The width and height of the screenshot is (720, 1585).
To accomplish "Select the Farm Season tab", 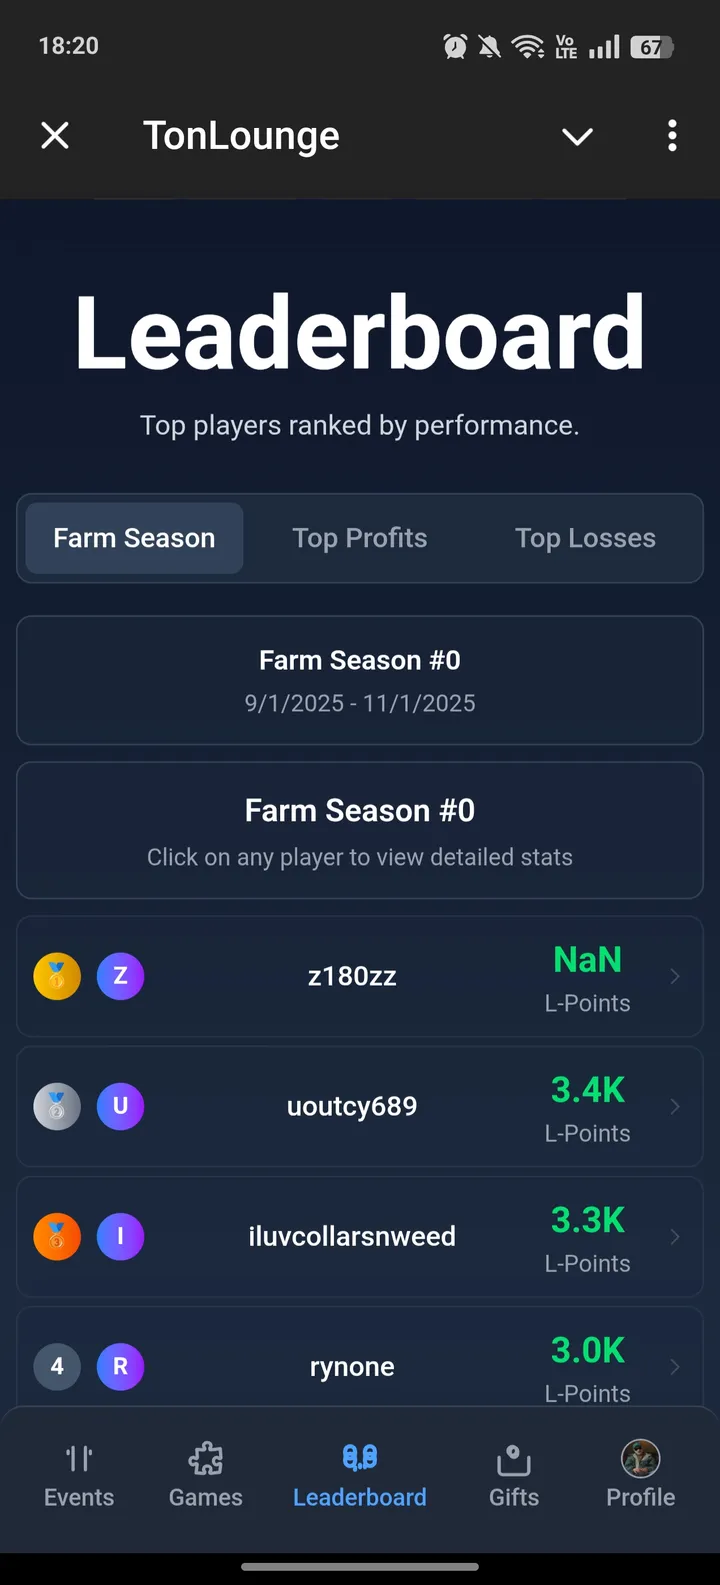I will (x=134, y=538).
